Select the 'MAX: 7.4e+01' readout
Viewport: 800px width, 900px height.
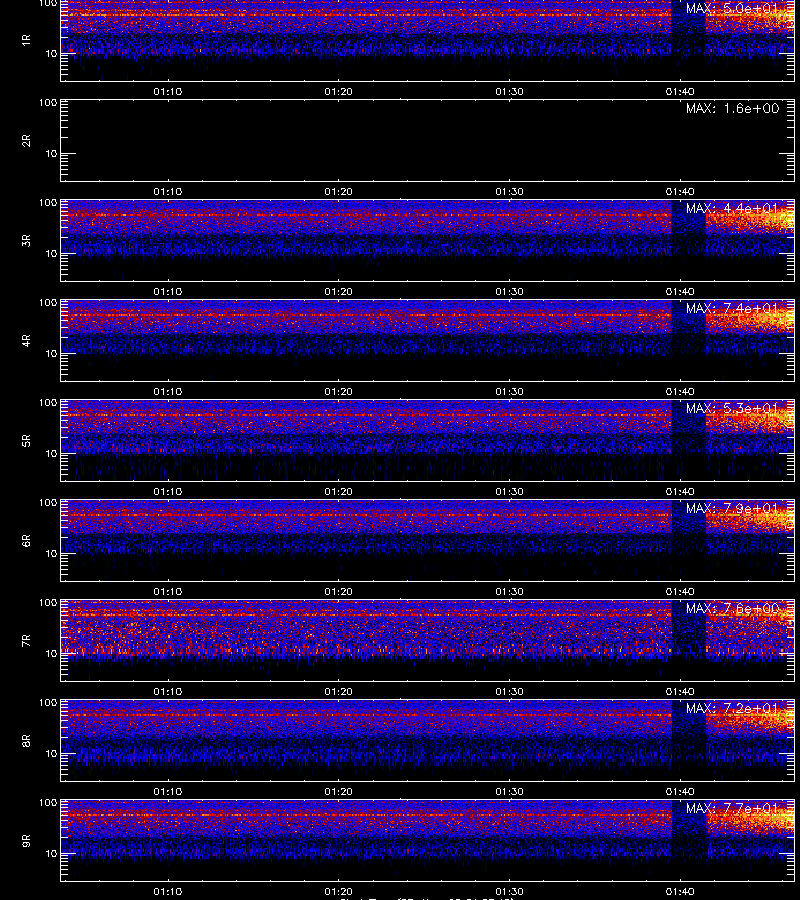pos(732,308)
